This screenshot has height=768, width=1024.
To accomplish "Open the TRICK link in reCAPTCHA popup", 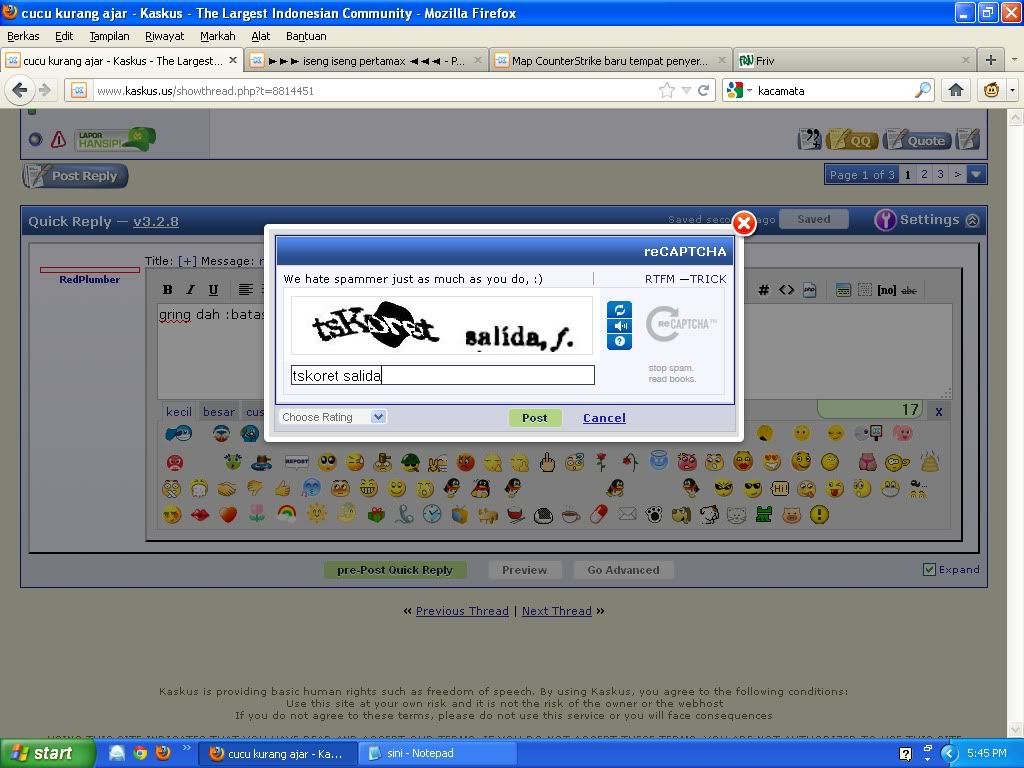I will [708, 279].
